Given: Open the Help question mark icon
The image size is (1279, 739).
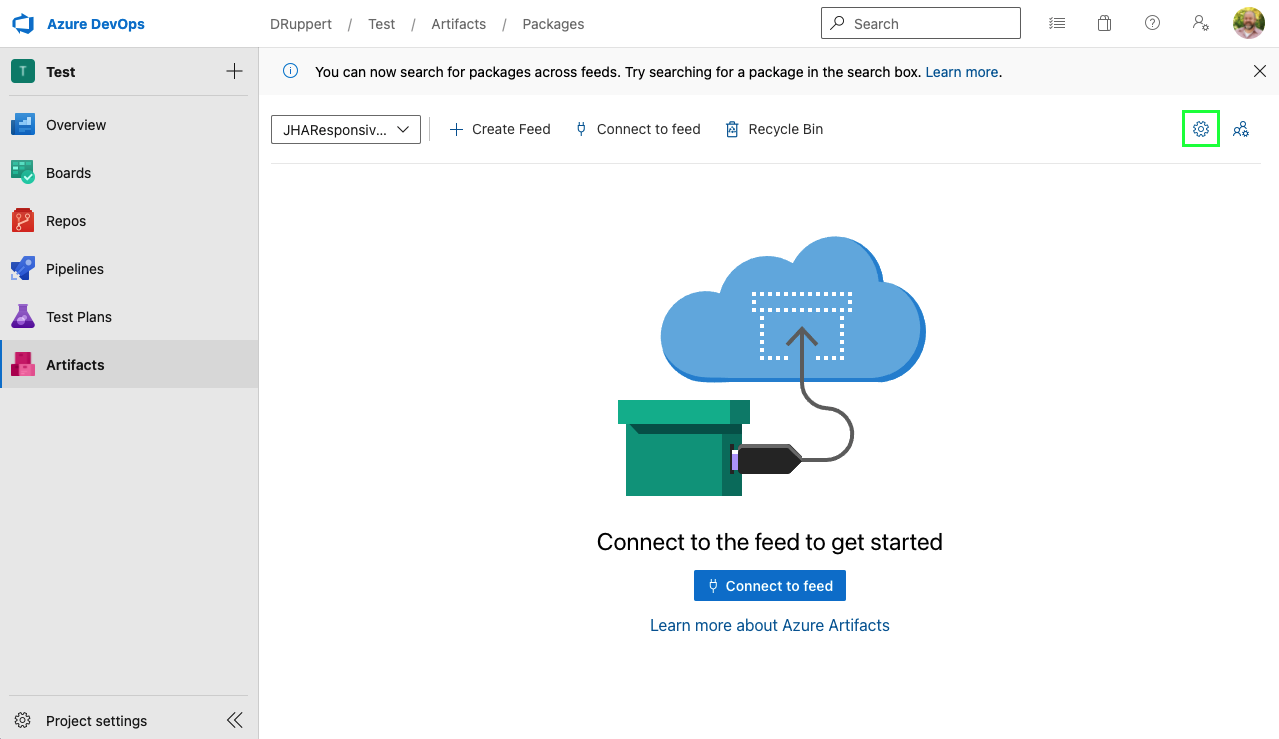Looking at the screenshot, I should coord(1152,23).
